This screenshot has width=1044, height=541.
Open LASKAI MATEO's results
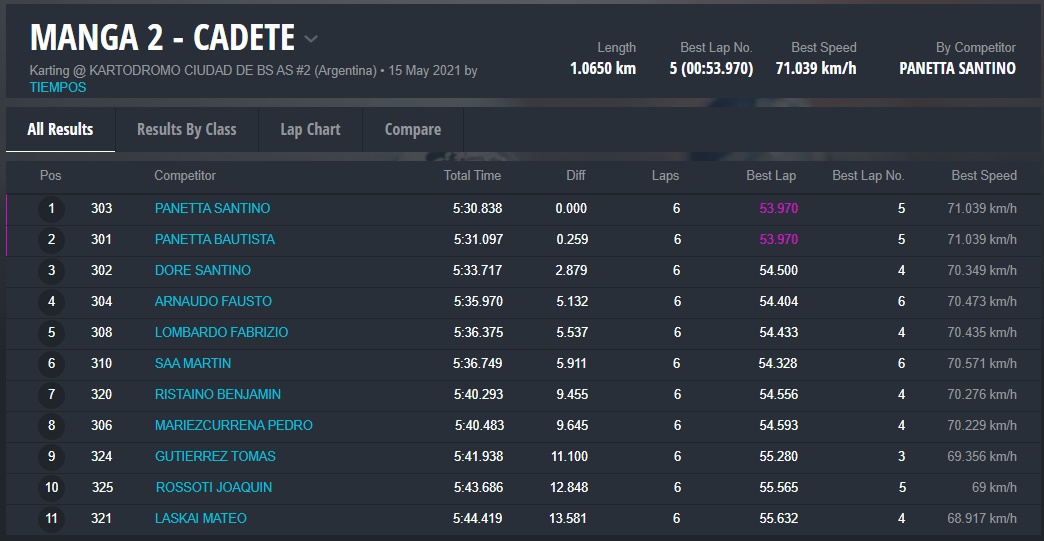200,518
